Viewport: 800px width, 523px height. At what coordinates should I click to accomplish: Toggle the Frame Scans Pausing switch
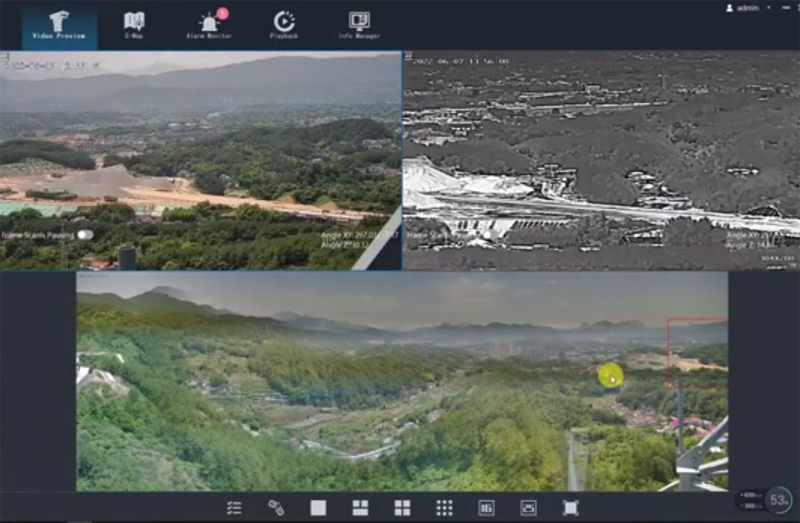tap(85, 235)
